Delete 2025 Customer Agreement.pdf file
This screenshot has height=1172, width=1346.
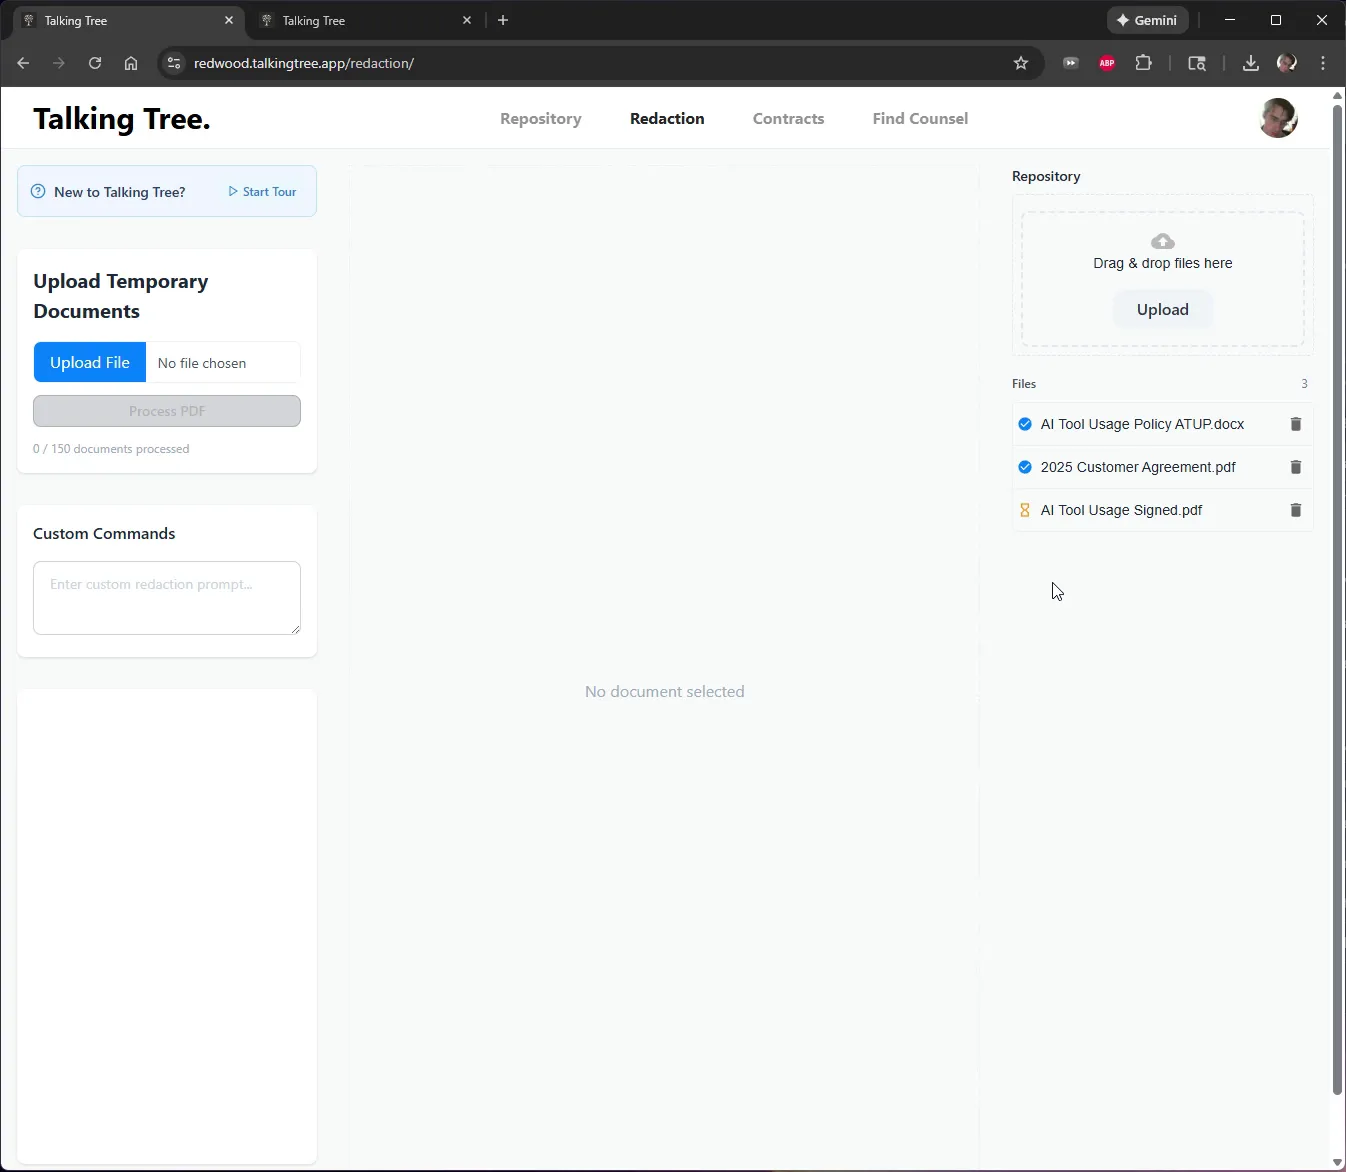1295,467
